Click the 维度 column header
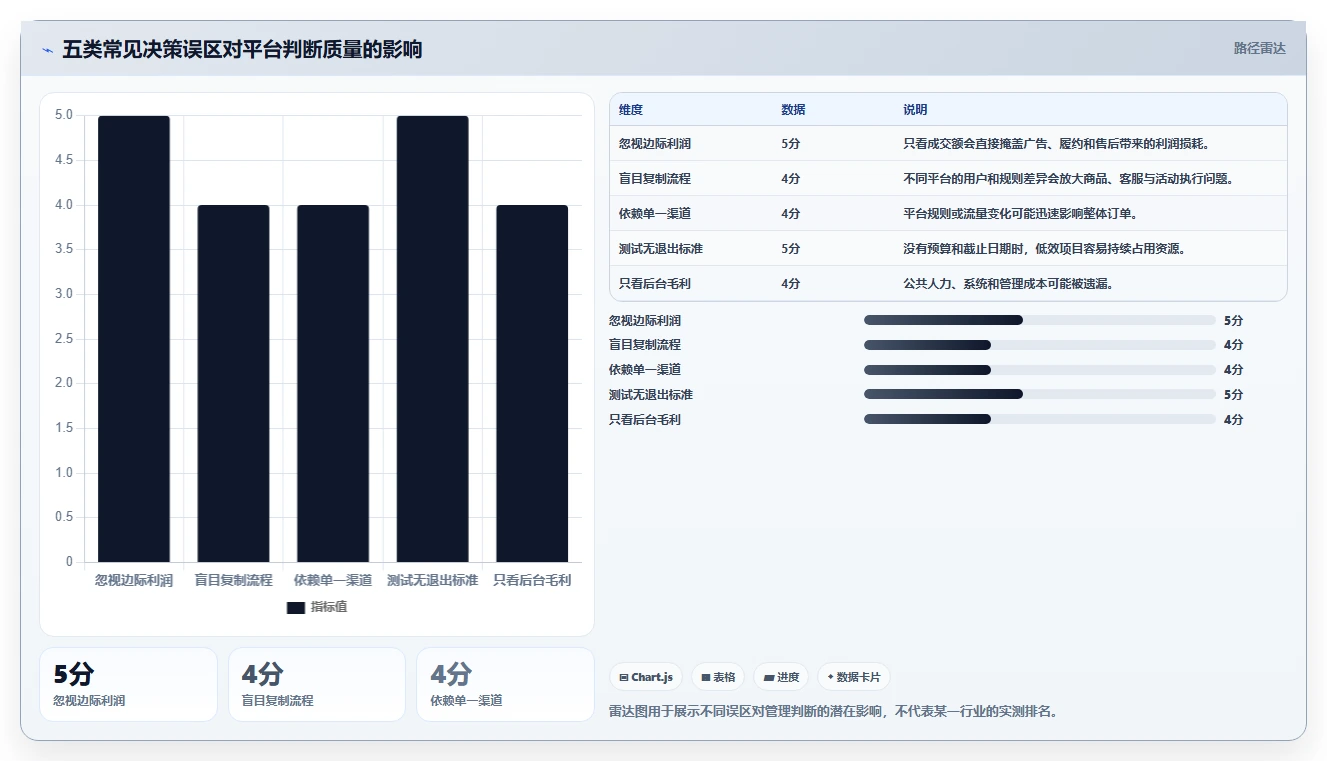Viewport: 1327px width, 761px height. [x=631, y=110]
